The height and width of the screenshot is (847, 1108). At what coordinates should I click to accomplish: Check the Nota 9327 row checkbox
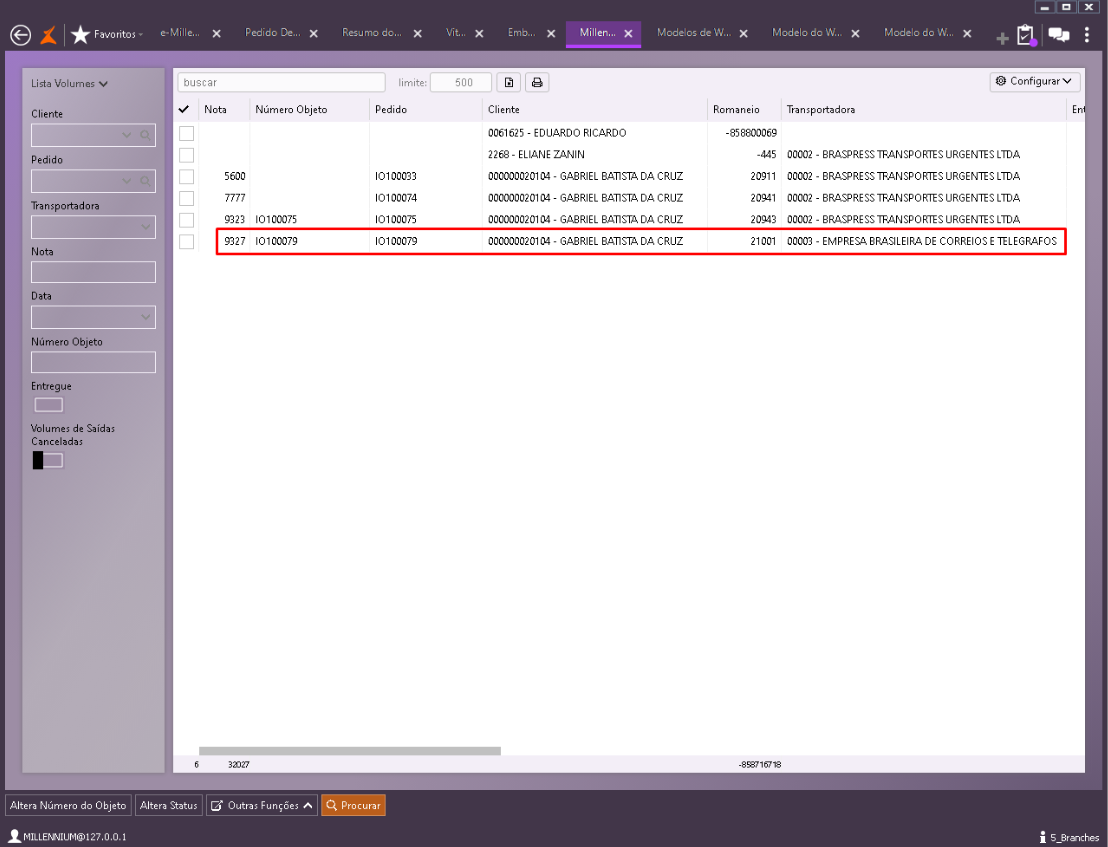(x=187, y=242)
